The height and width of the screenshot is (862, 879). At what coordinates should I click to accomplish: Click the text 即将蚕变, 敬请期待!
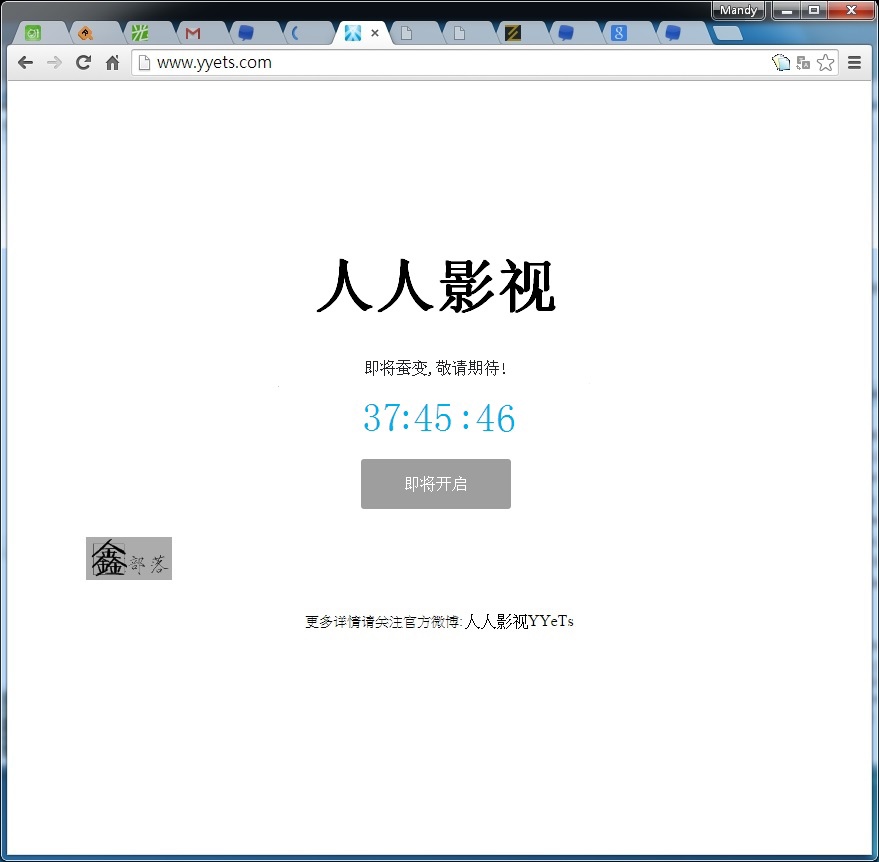(x=436, y=368)
